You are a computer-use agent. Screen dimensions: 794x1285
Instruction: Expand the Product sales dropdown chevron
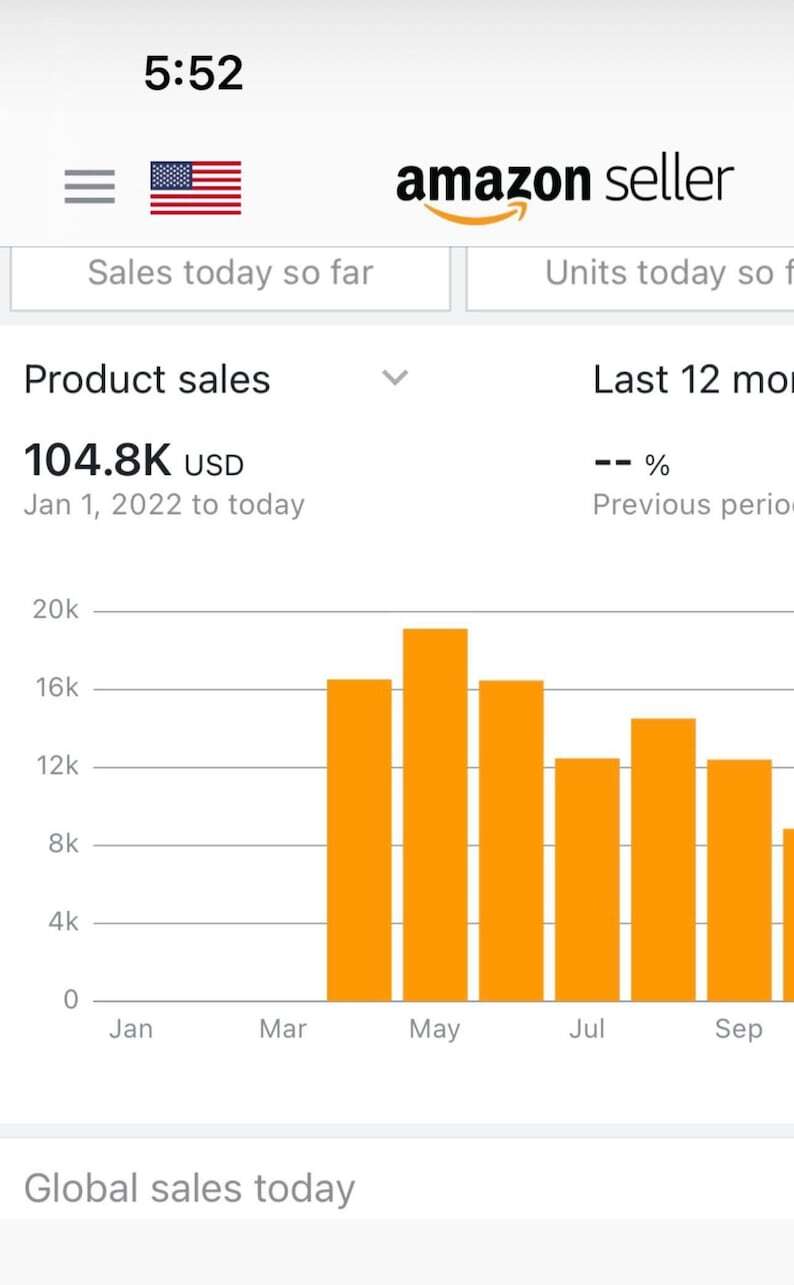(x=396, y=378)
